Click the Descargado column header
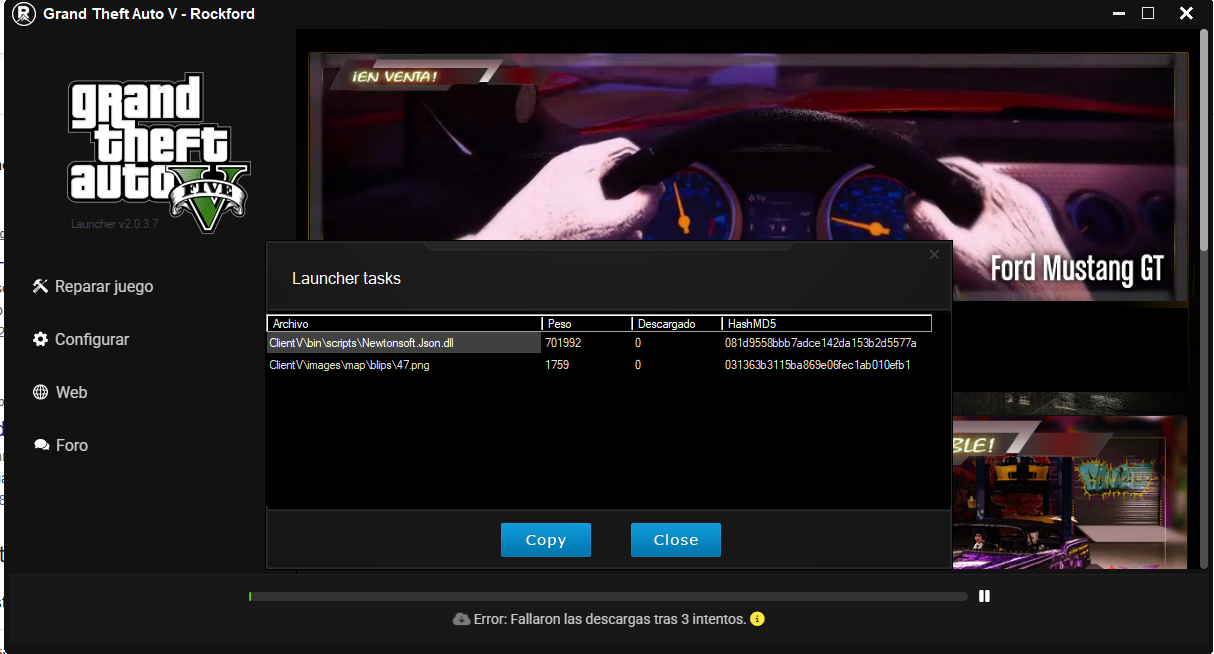The image size is (1214, 654). tap(677, 324)
